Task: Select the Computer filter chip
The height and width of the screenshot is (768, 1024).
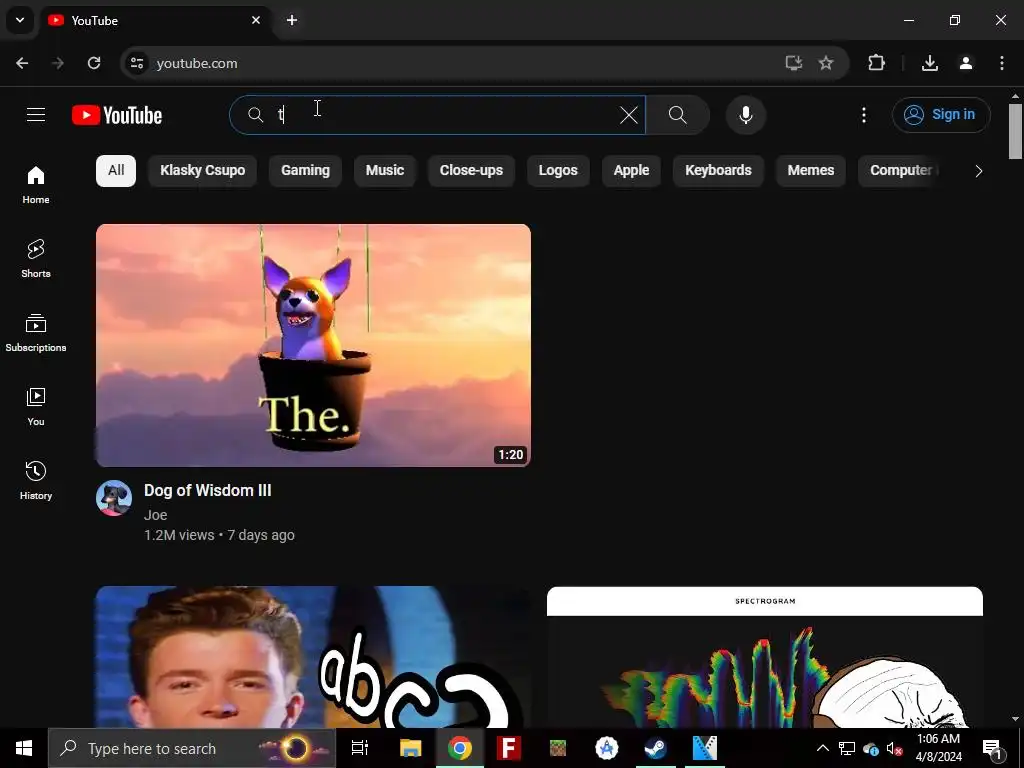Action: coord(901,170)
